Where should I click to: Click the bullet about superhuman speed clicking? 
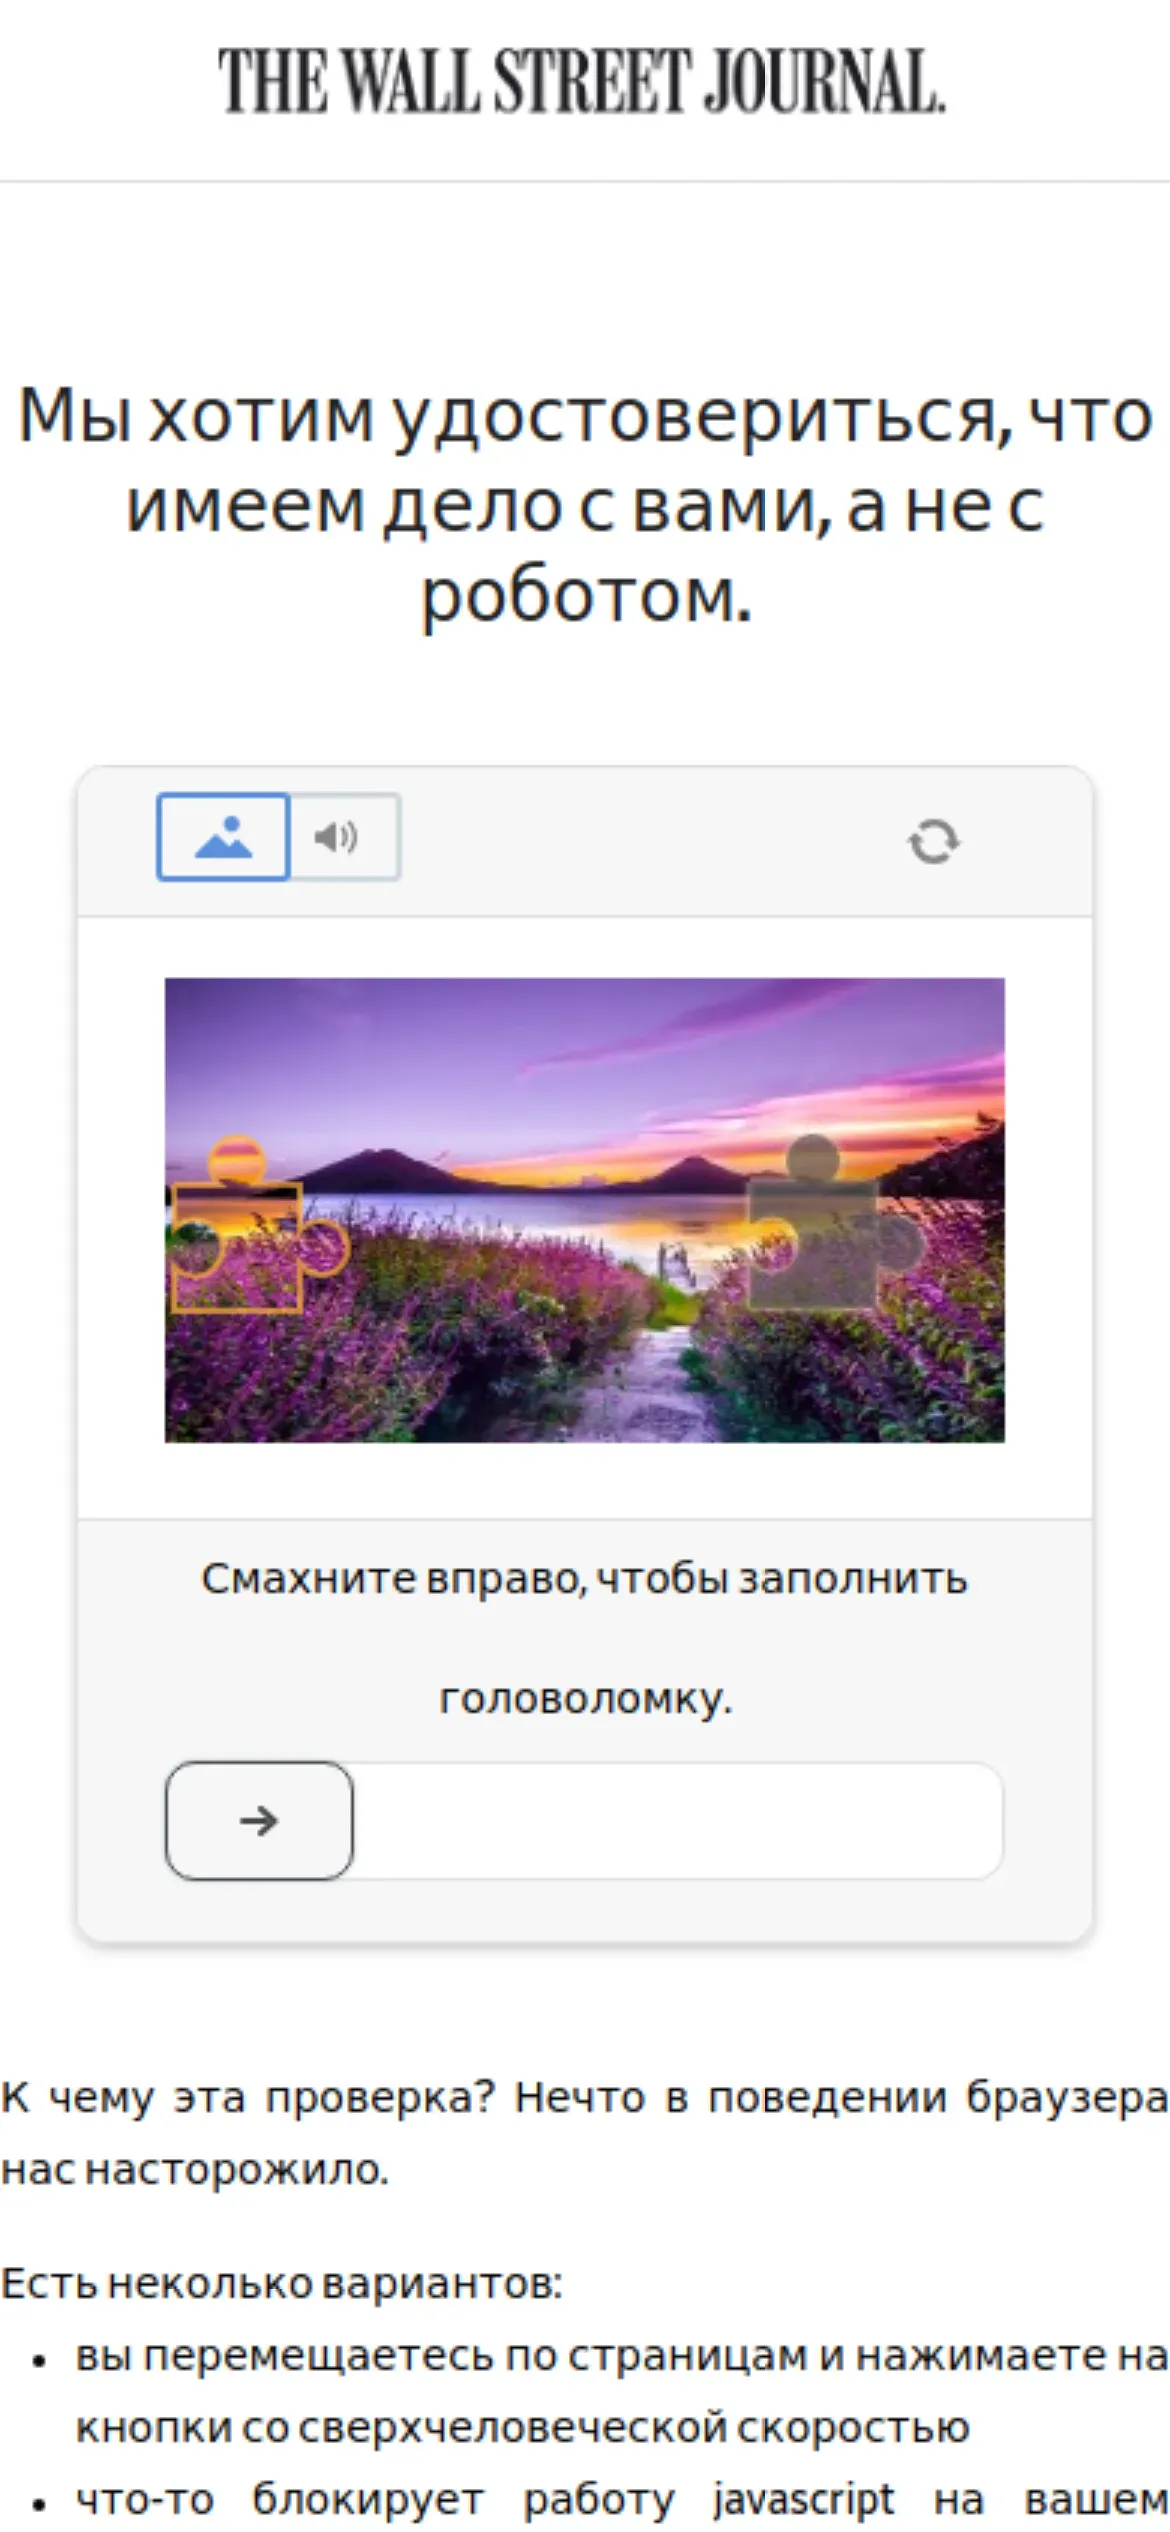click(x=620, y=2392)
